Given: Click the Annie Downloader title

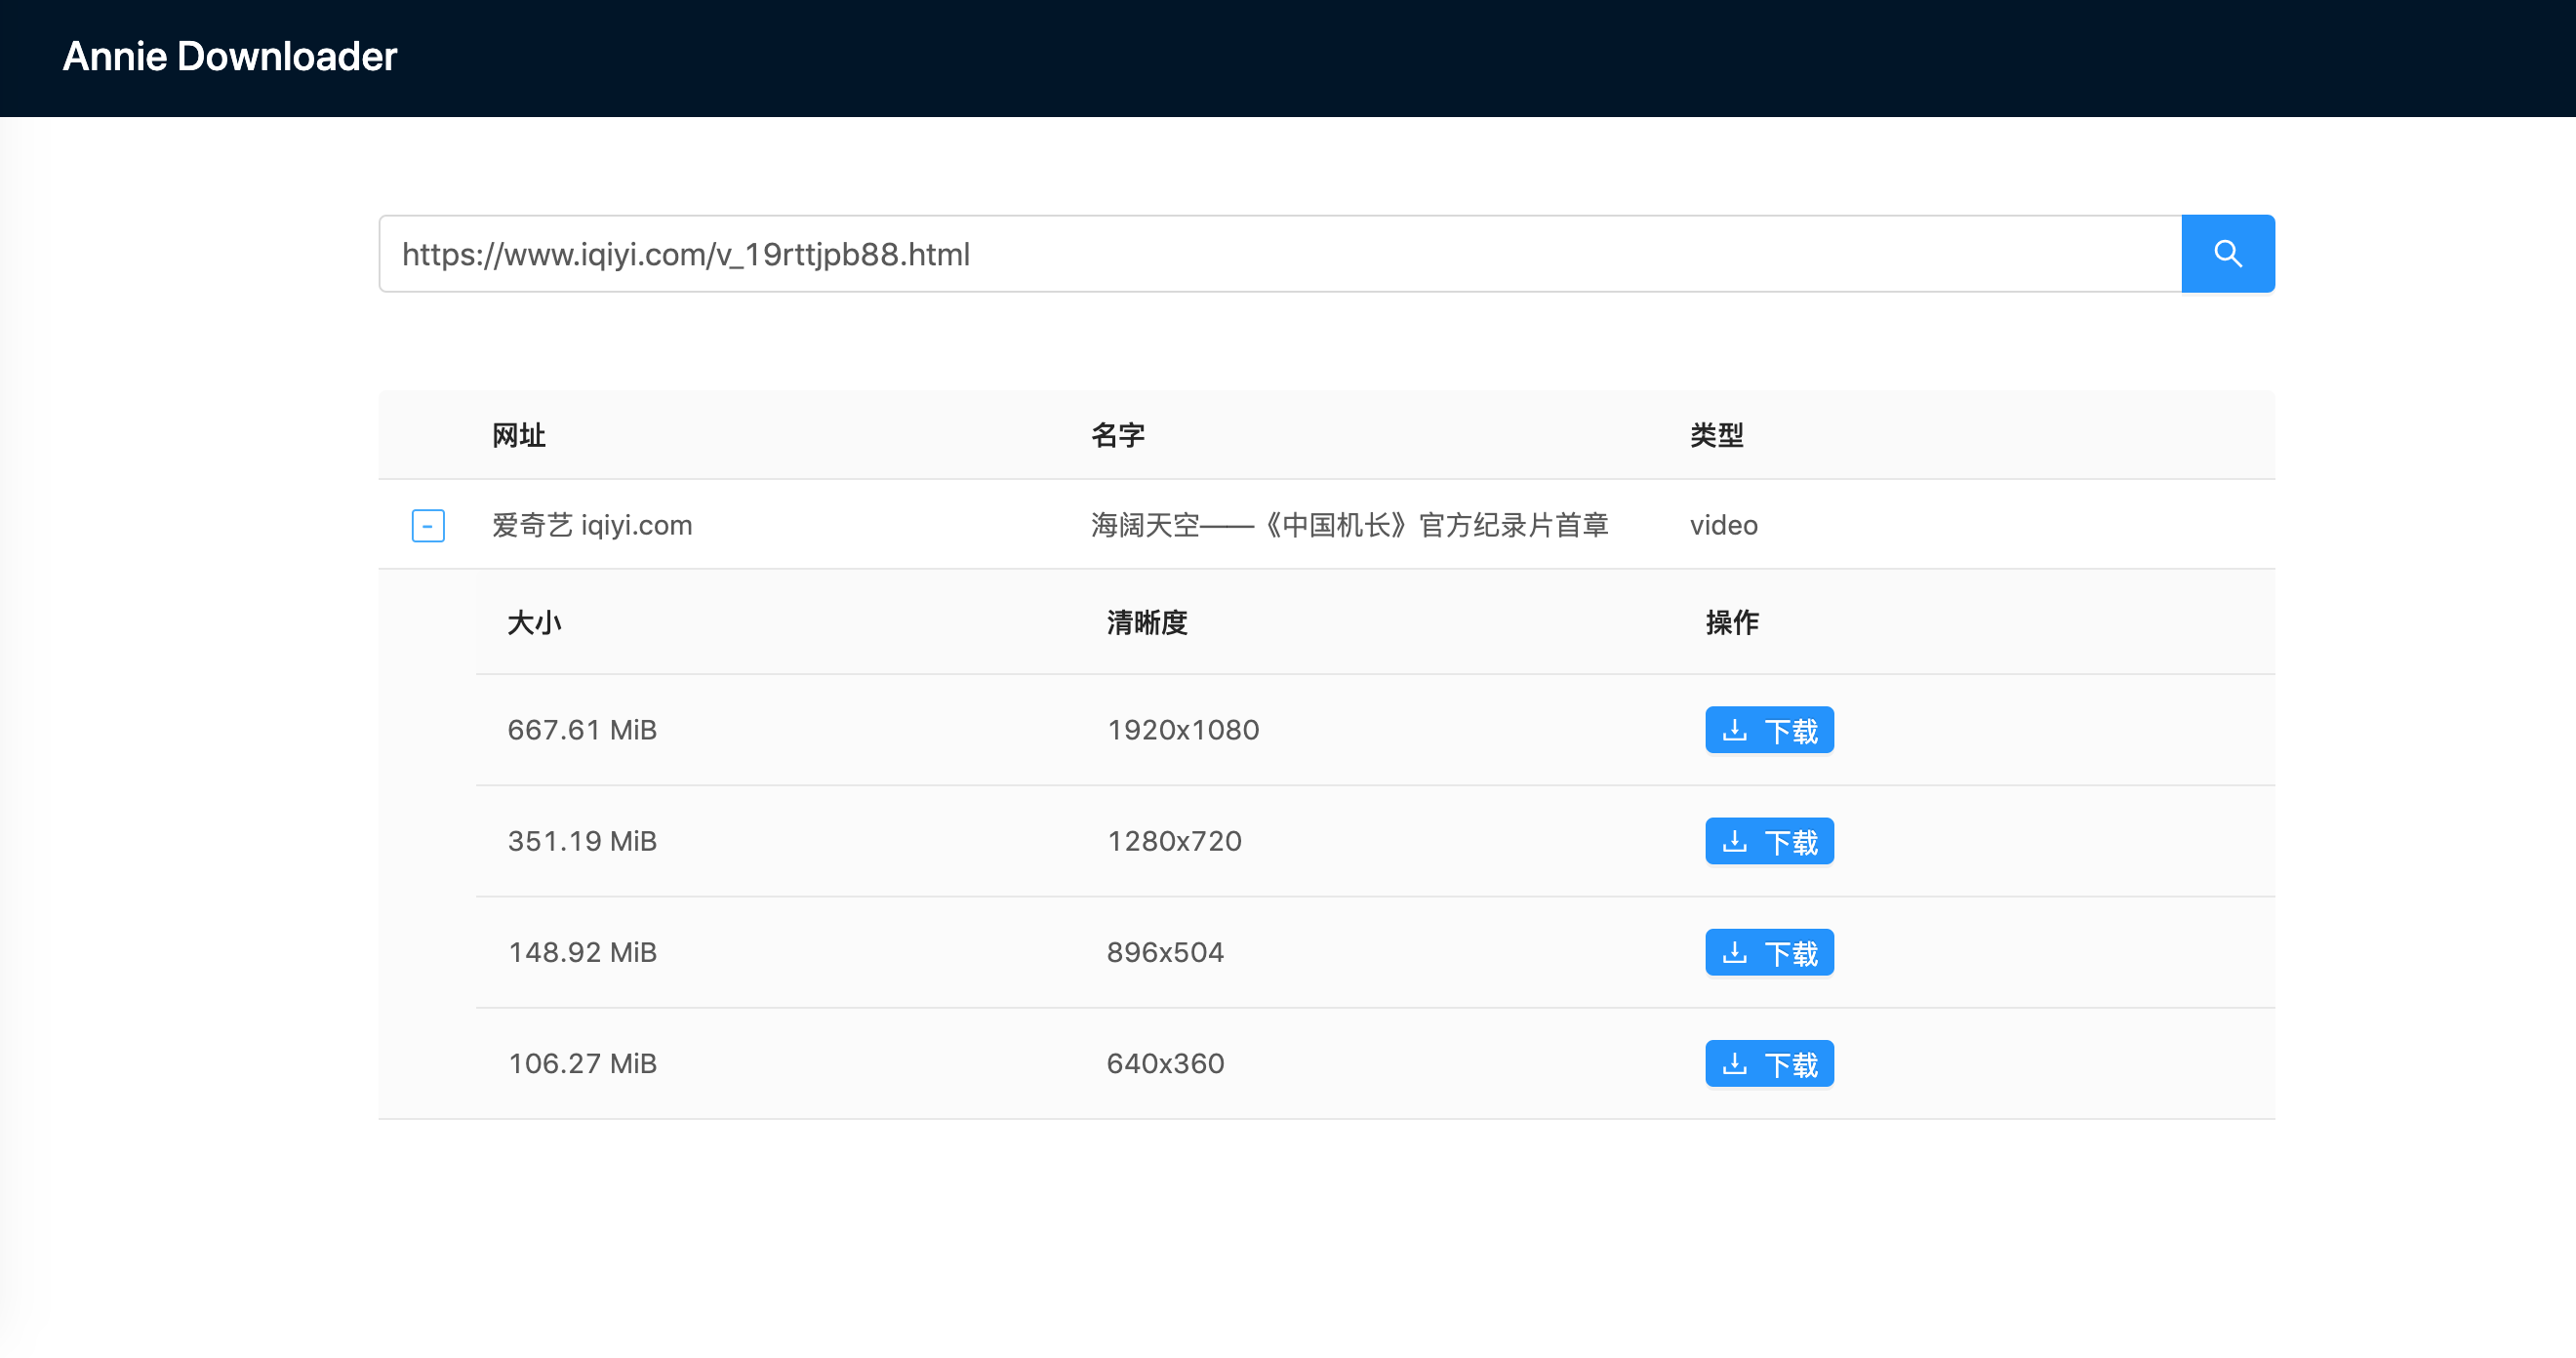Looking at the screenshot, I should click(230, 57).
